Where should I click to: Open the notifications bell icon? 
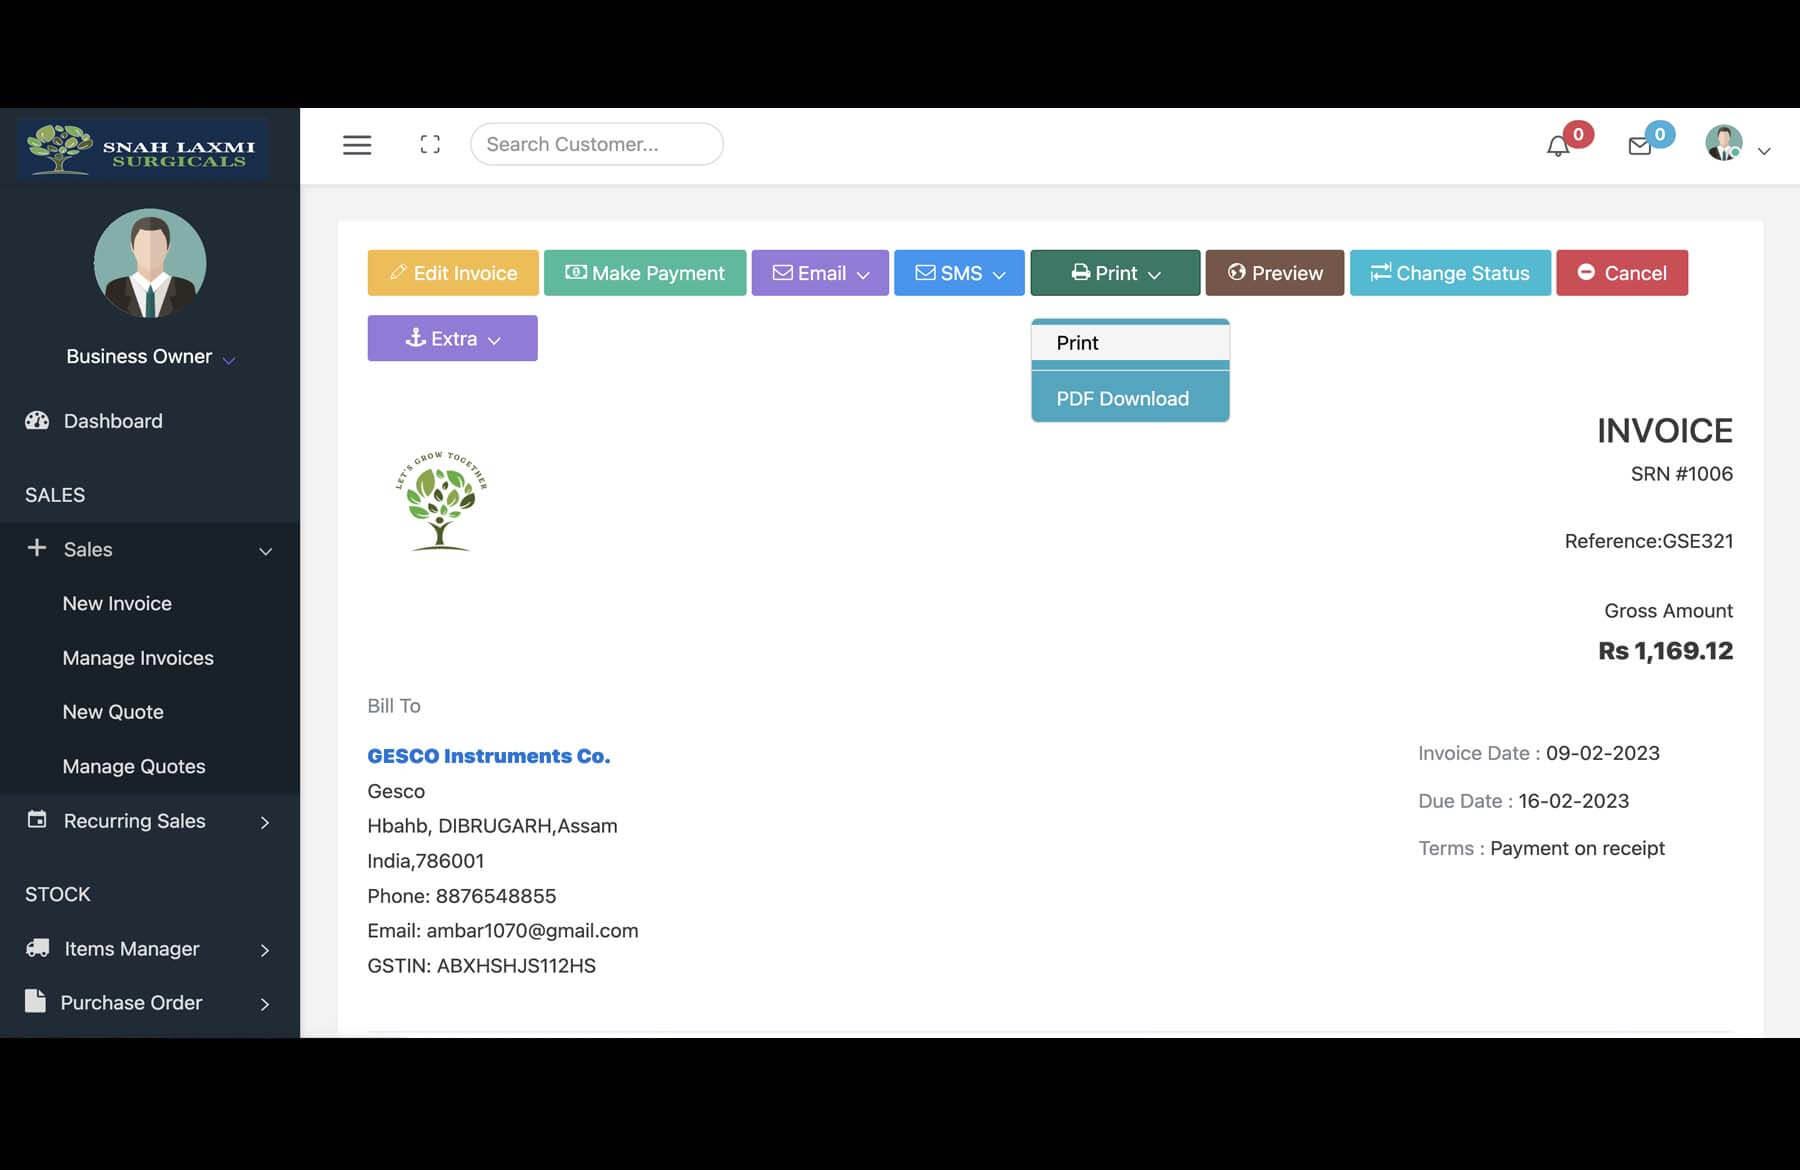point(1558,147)
